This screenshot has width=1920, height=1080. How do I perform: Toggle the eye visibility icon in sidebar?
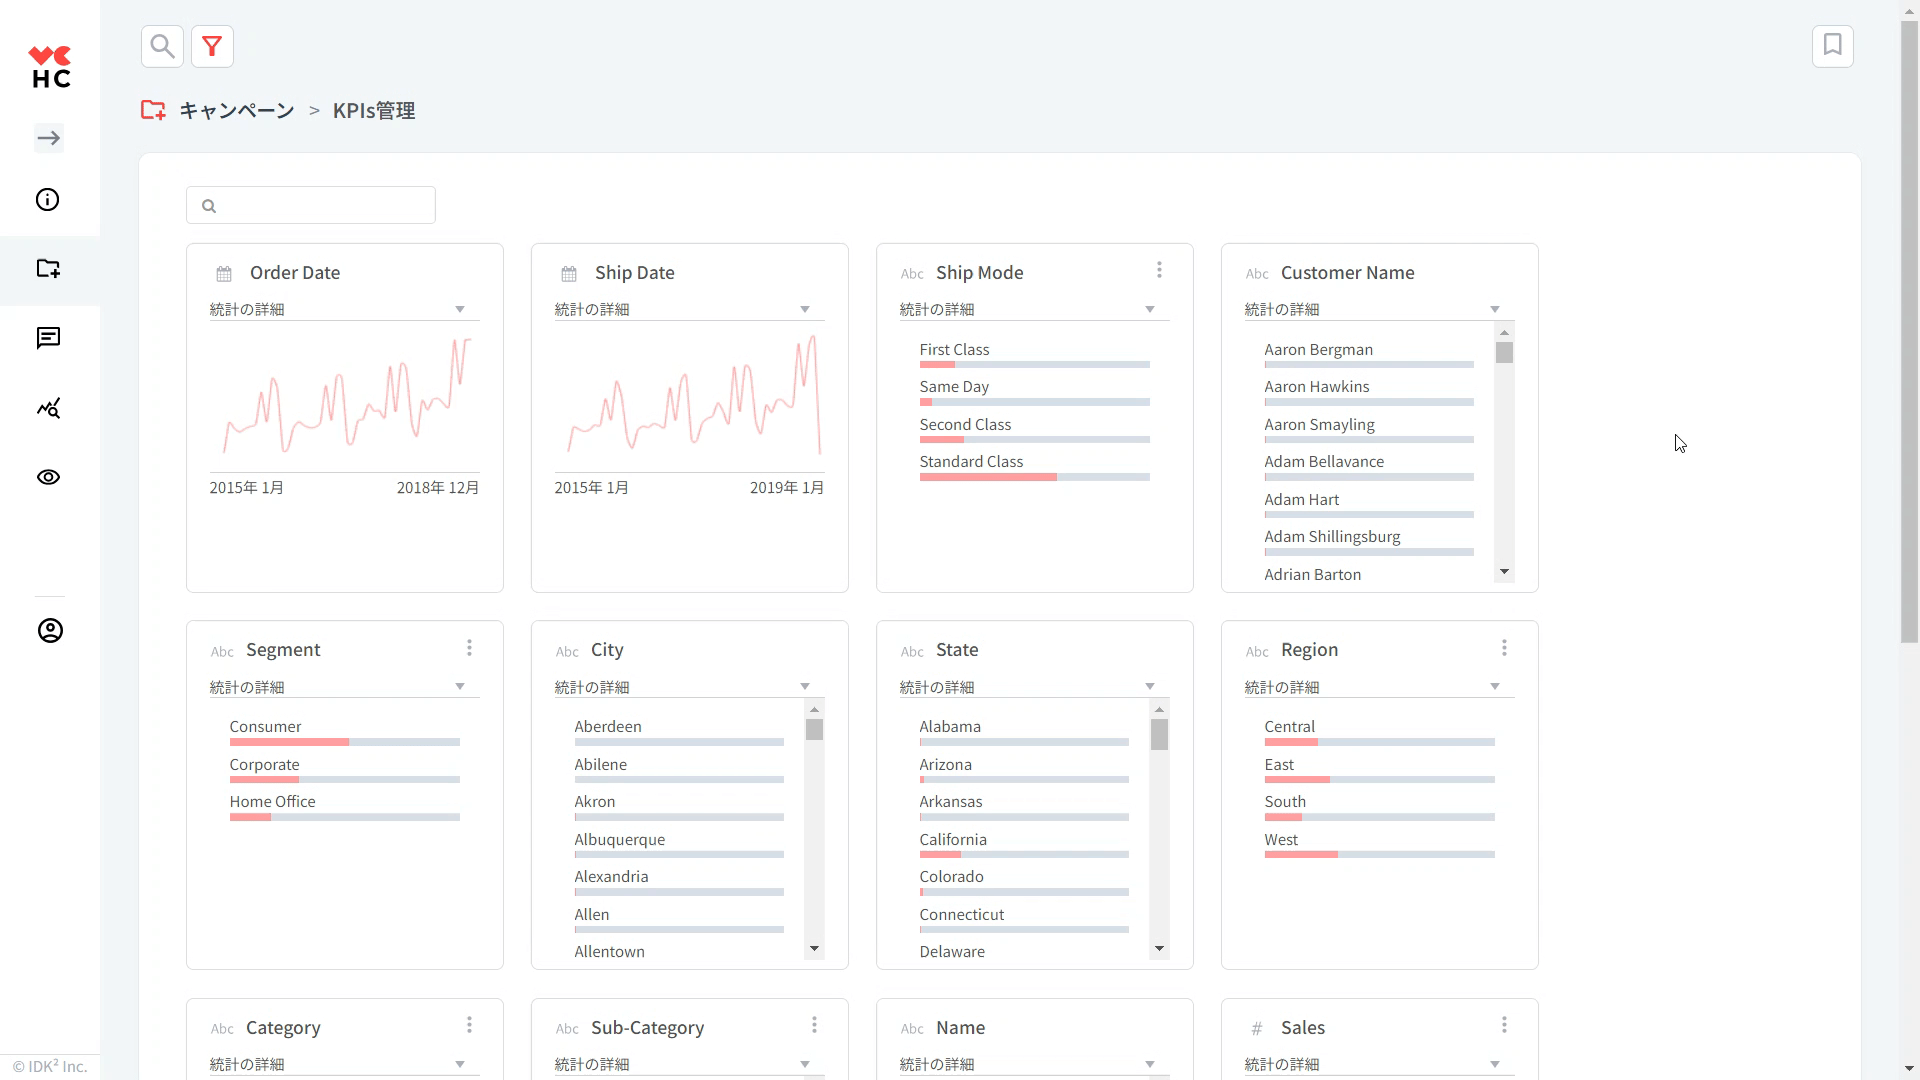pos(48,477)
